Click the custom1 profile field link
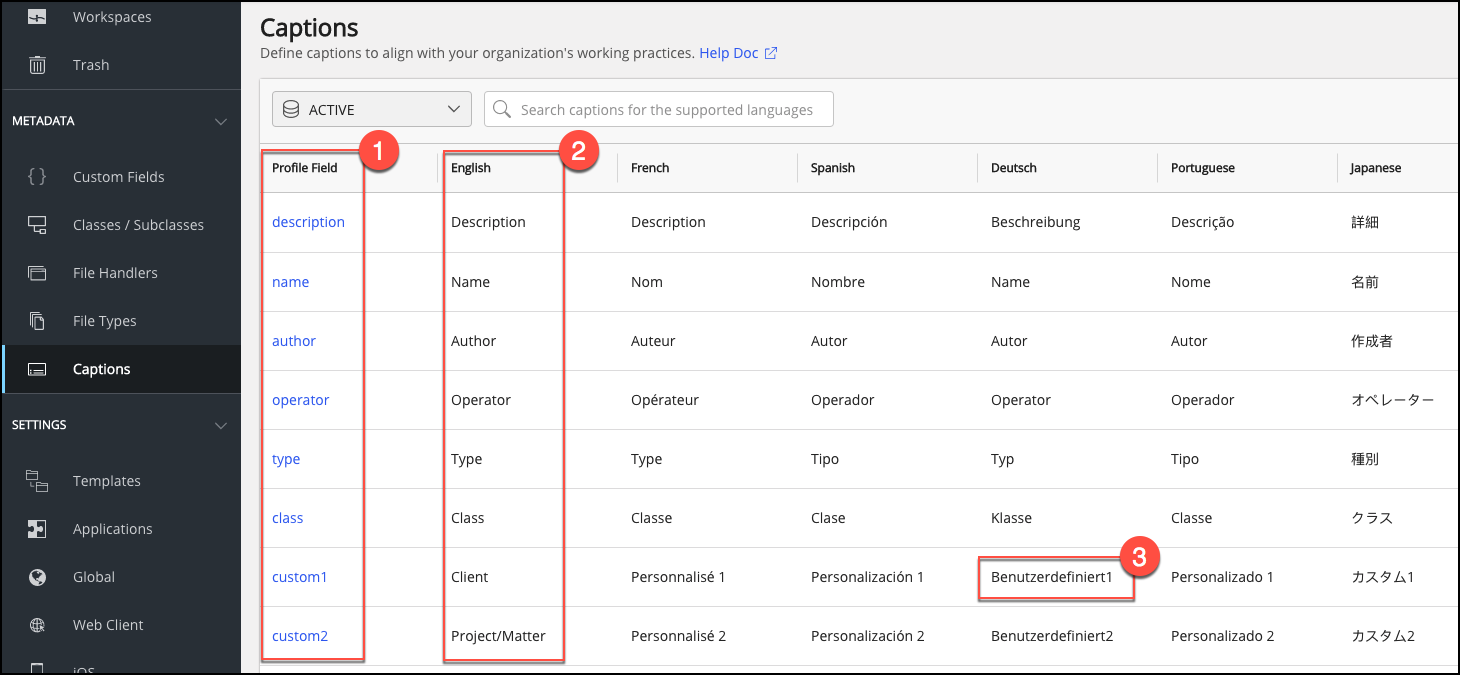The image size is (1460, 675). 299,576
